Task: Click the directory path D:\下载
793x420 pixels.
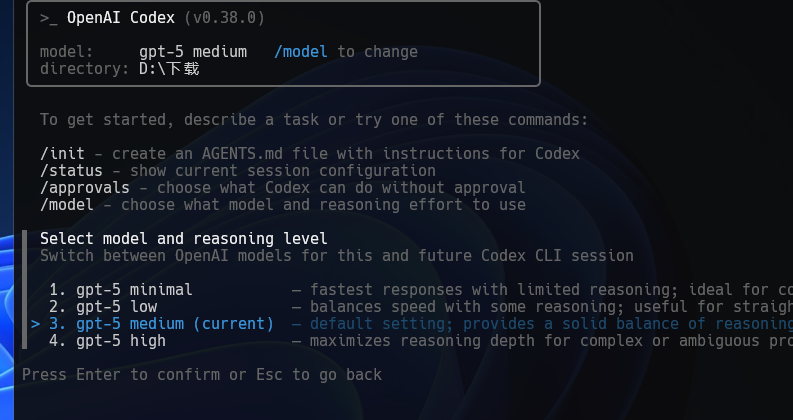Action: tap(169, 68)
